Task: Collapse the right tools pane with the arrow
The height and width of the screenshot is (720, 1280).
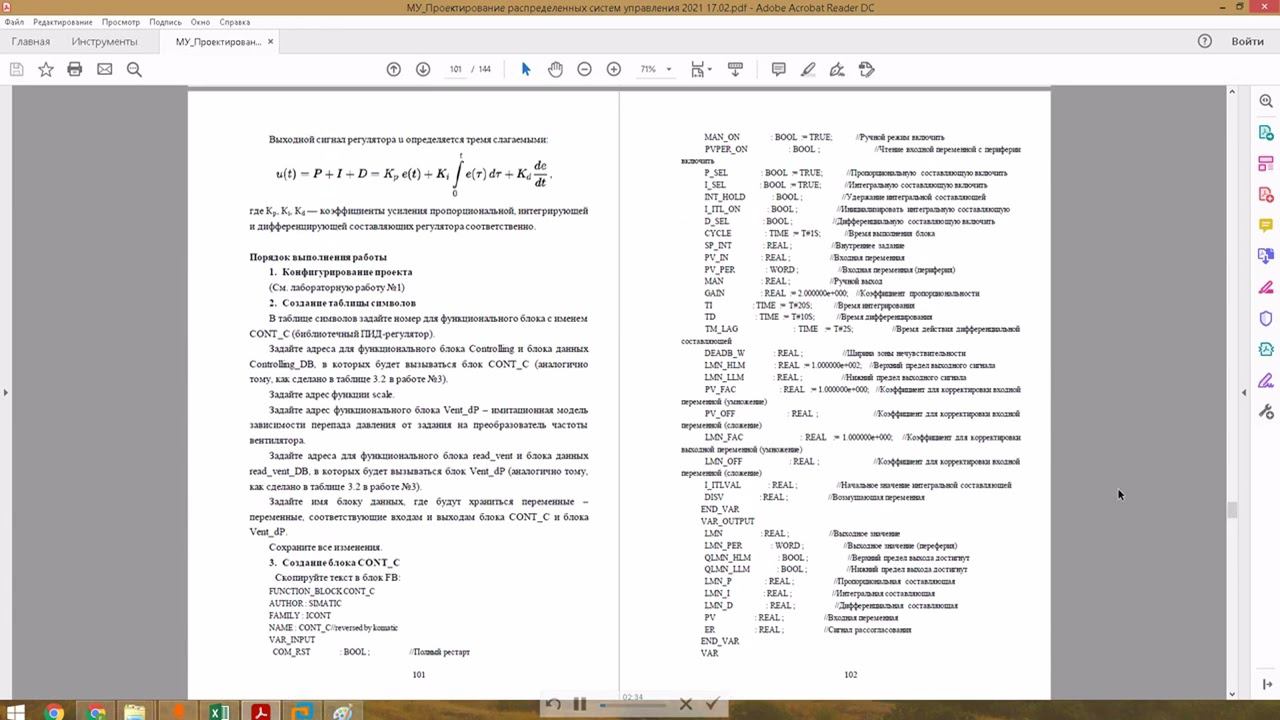Action: pos(1244,392)
